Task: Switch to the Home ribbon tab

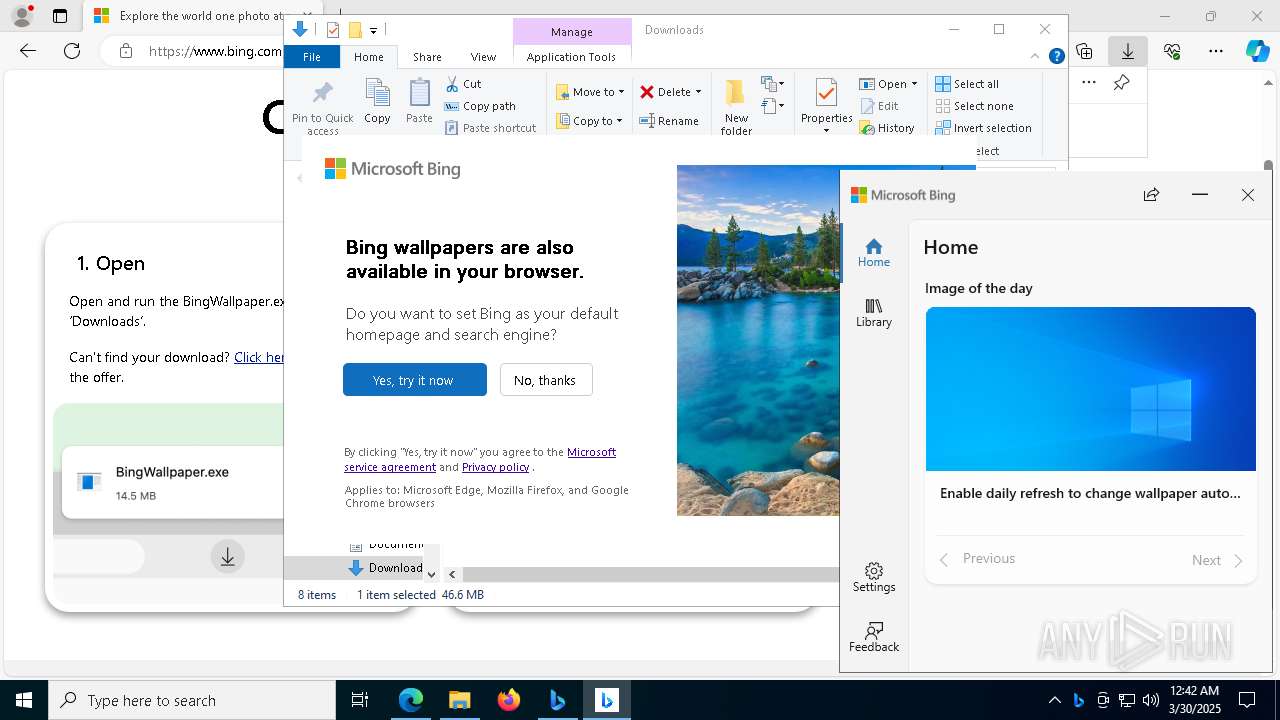Action: (368, 57)
